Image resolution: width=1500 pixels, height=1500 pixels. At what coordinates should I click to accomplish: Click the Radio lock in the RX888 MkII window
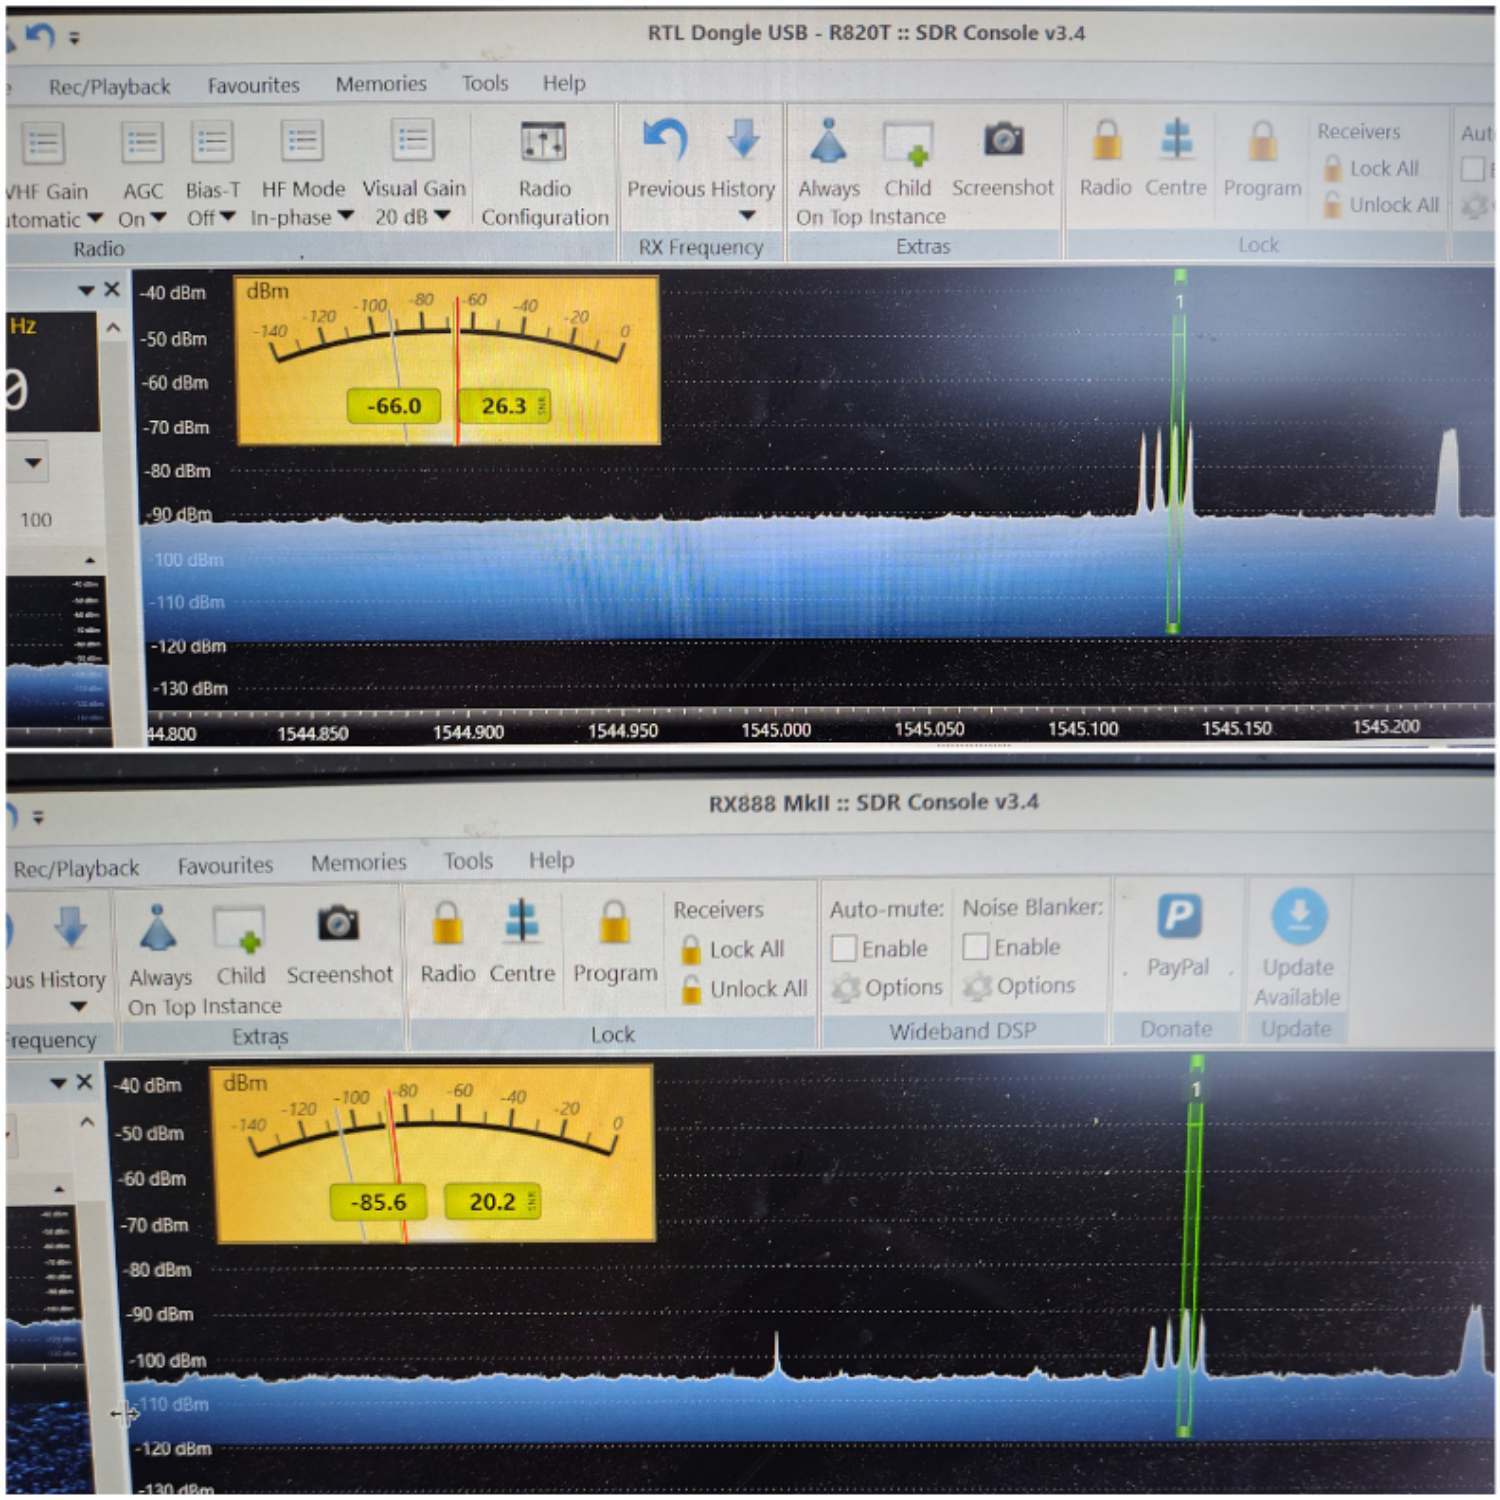[448, 943]
